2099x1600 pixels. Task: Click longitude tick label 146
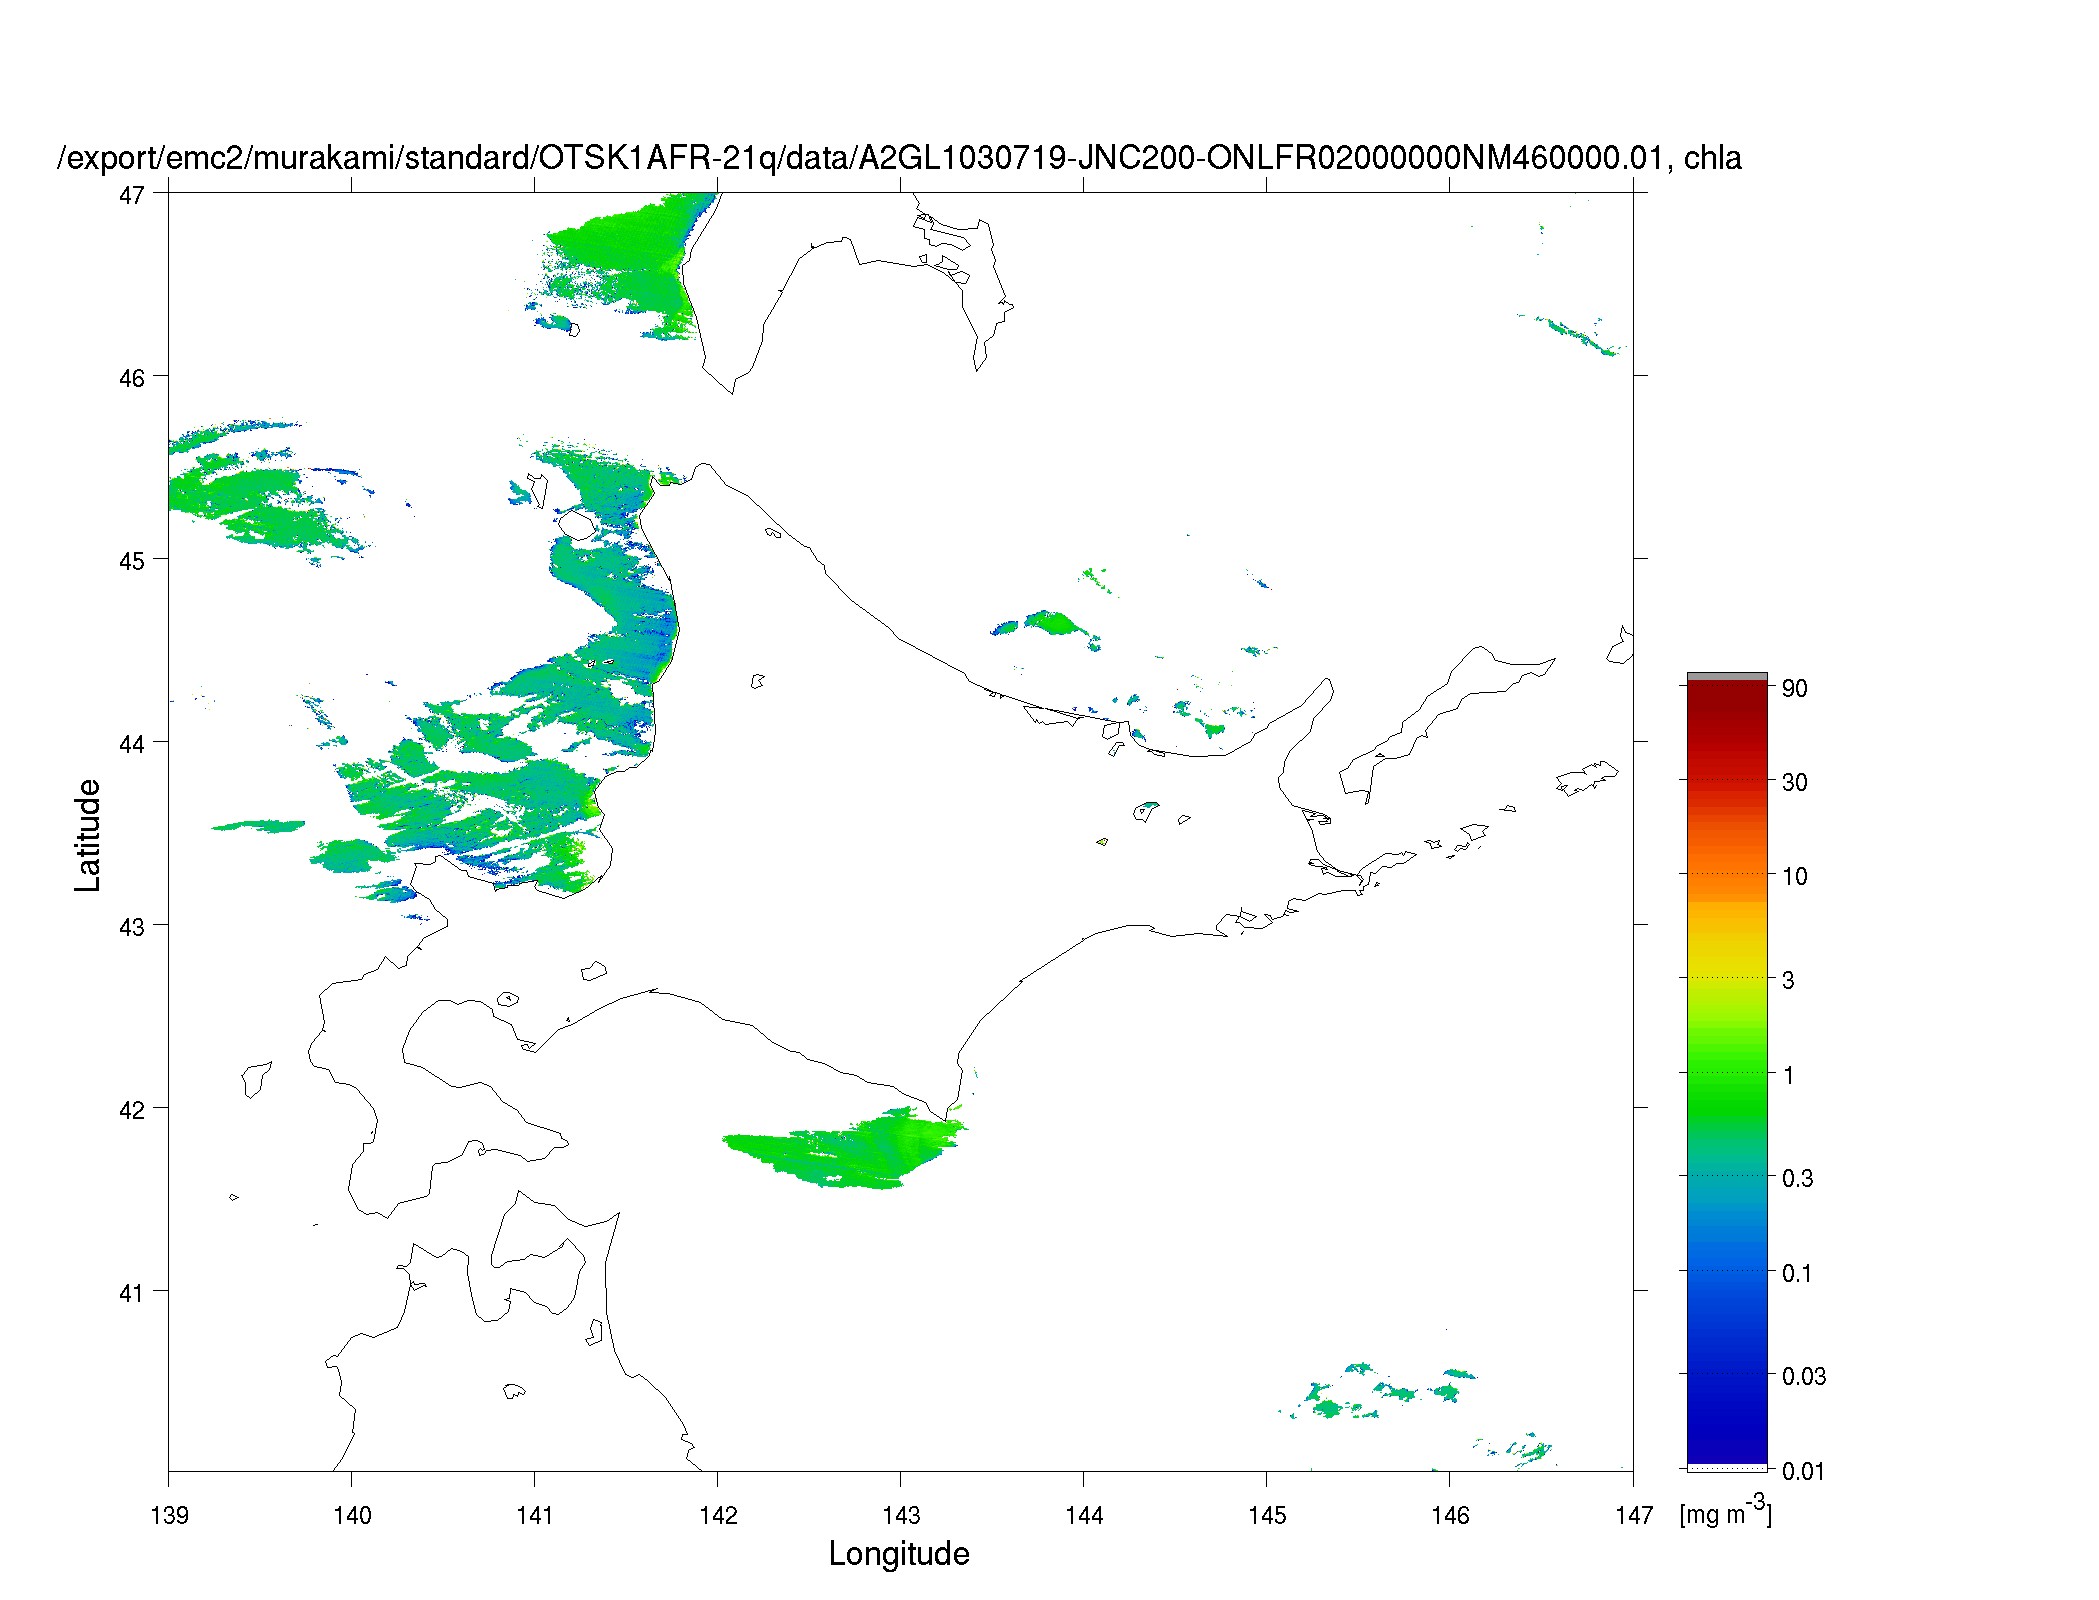pyautogui.click(x=1450, y=1515)
